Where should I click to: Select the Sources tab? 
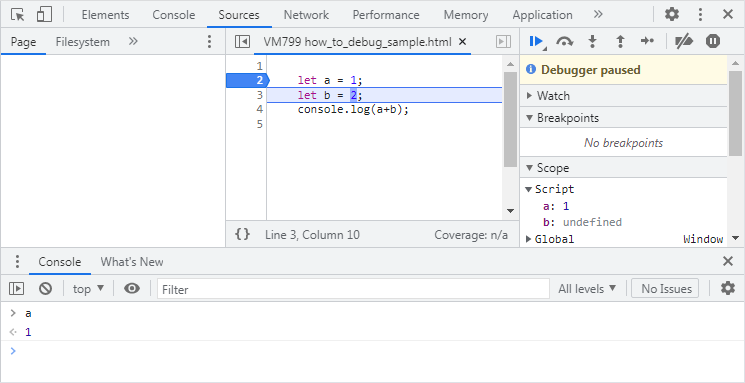coord(239,15)
